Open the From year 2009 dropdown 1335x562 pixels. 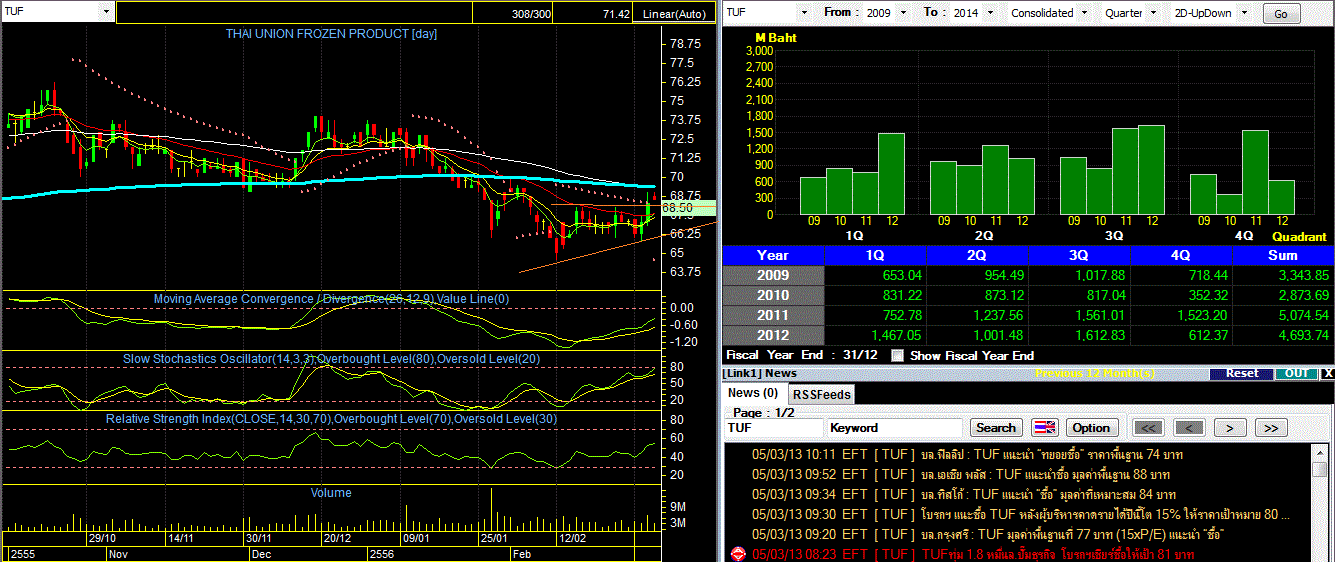coord(903,12)
